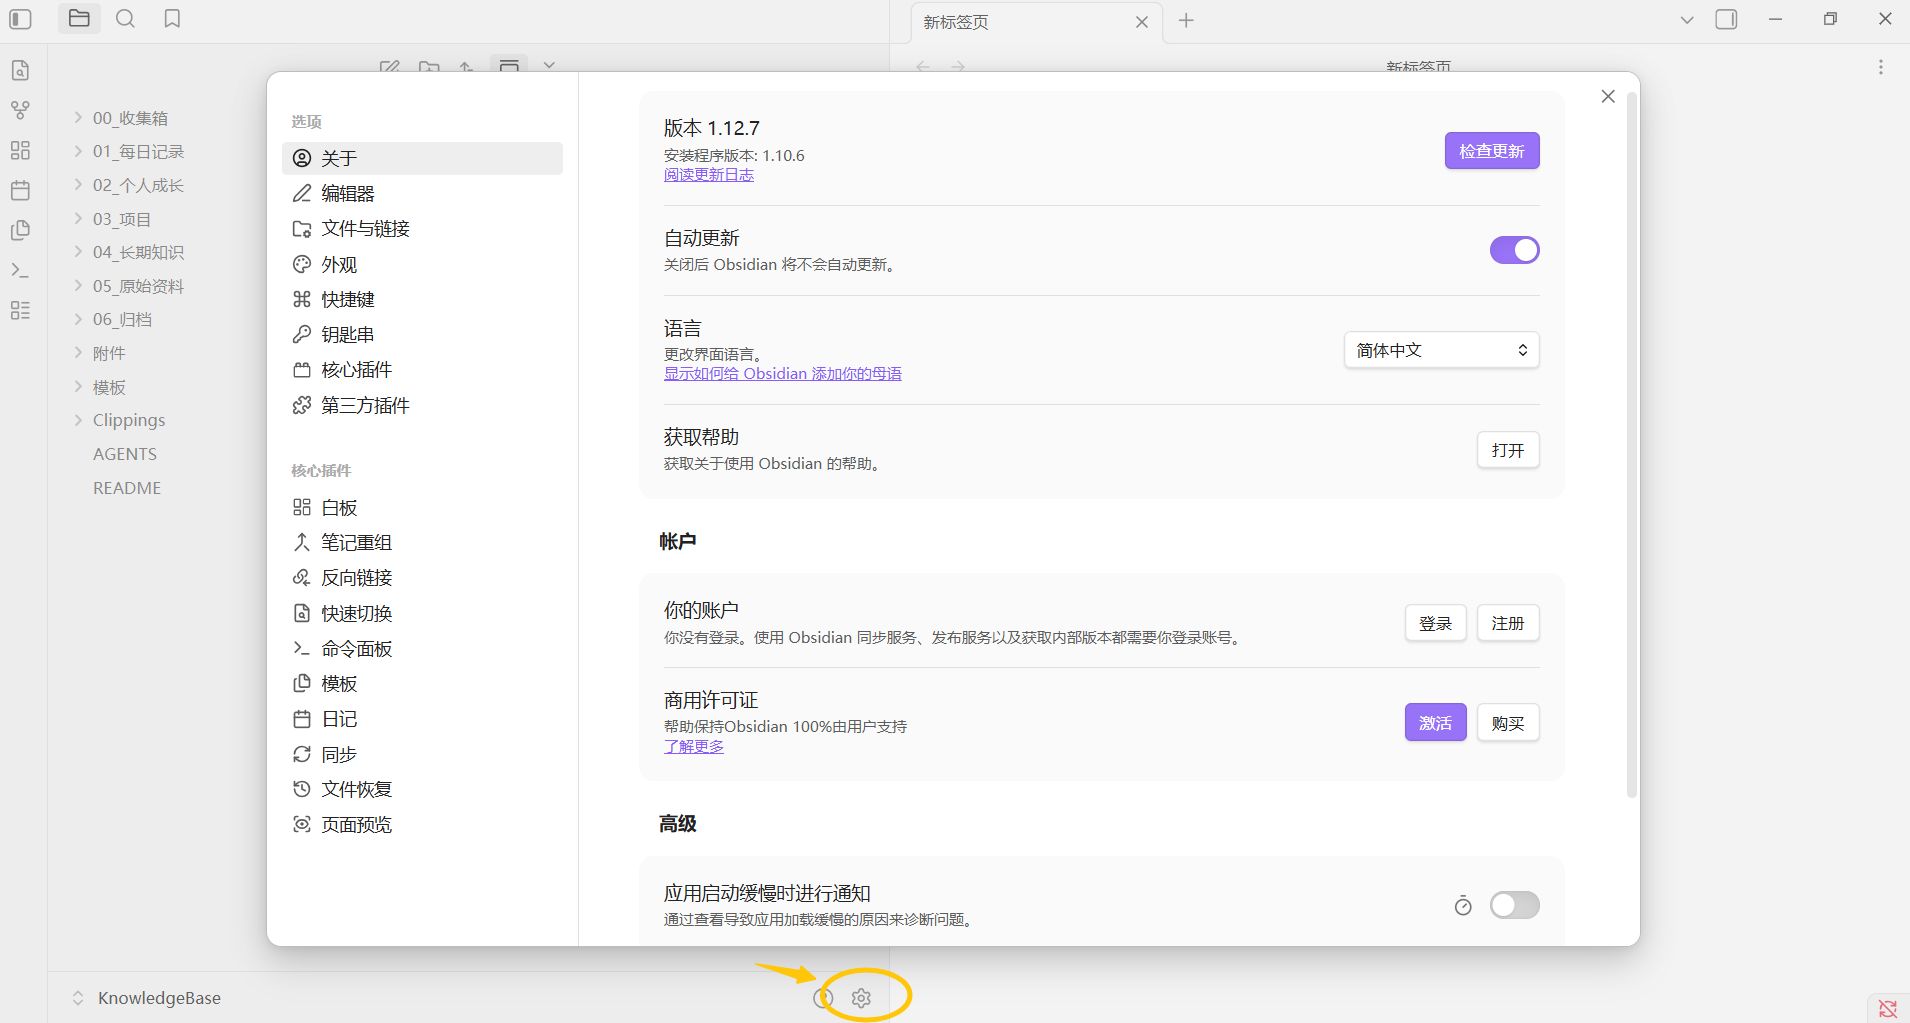Open the 快捷键 settings section
Screen dimensions: 1910x1023
422,299
